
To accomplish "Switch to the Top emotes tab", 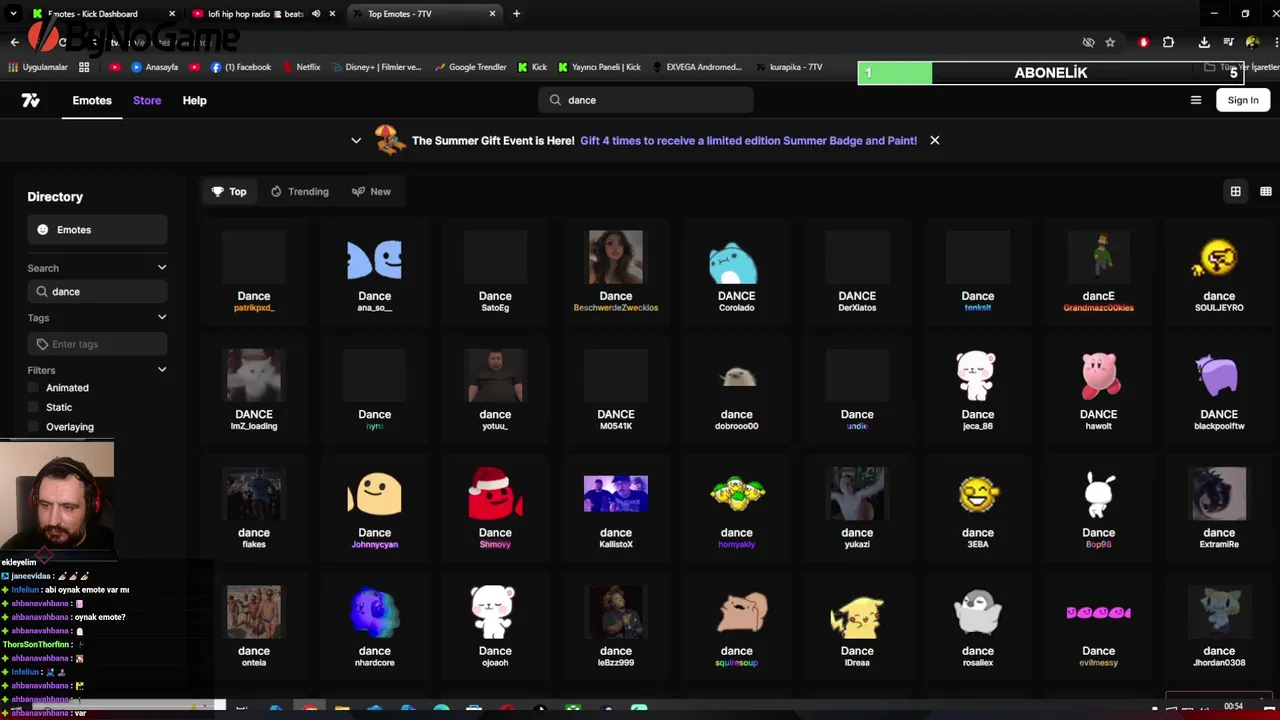I will [x=229, y=191].
